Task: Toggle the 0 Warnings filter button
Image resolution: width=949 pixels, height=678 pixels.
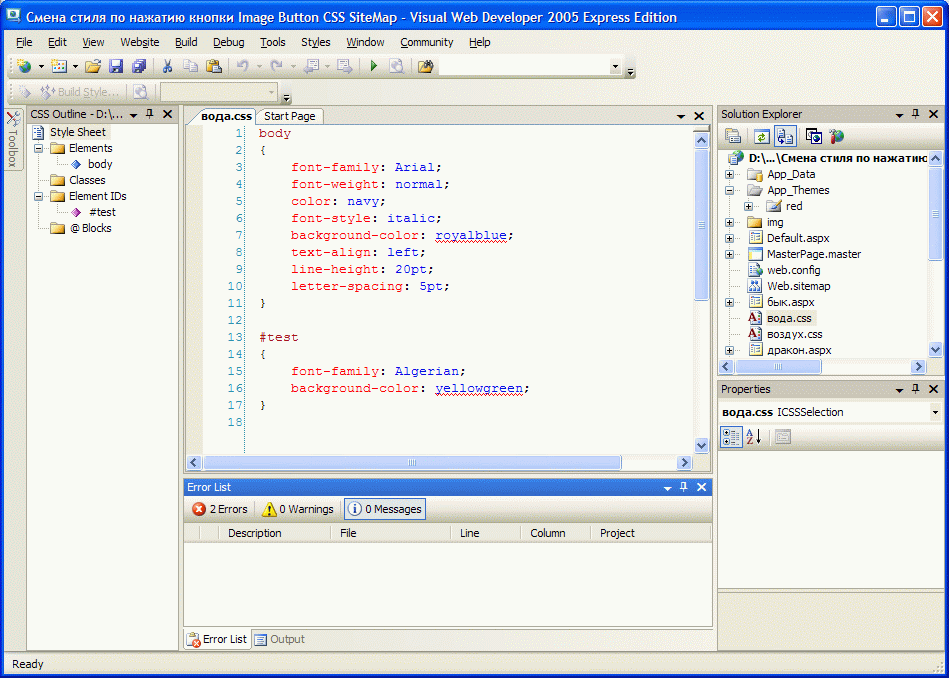Action: [x=297, y=509]
